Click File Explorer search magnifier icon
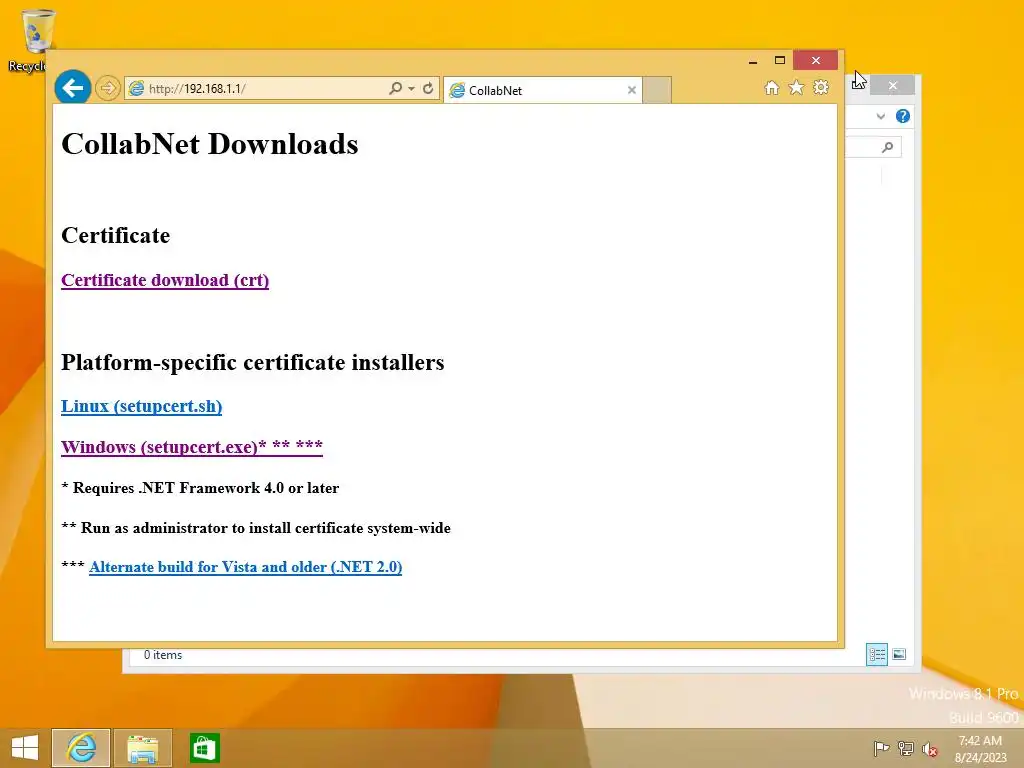The width and height of the screenshot is (1024, 768). (887, 147)
